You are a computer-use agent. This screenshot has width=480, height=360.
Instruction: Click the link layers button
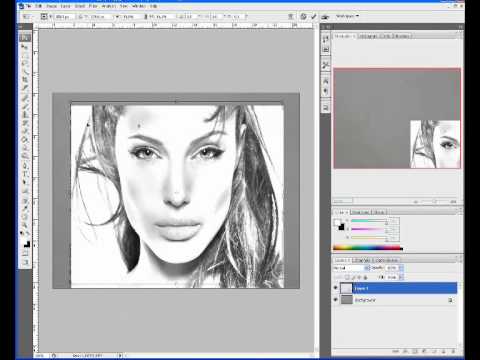click(x=396, y=351)
